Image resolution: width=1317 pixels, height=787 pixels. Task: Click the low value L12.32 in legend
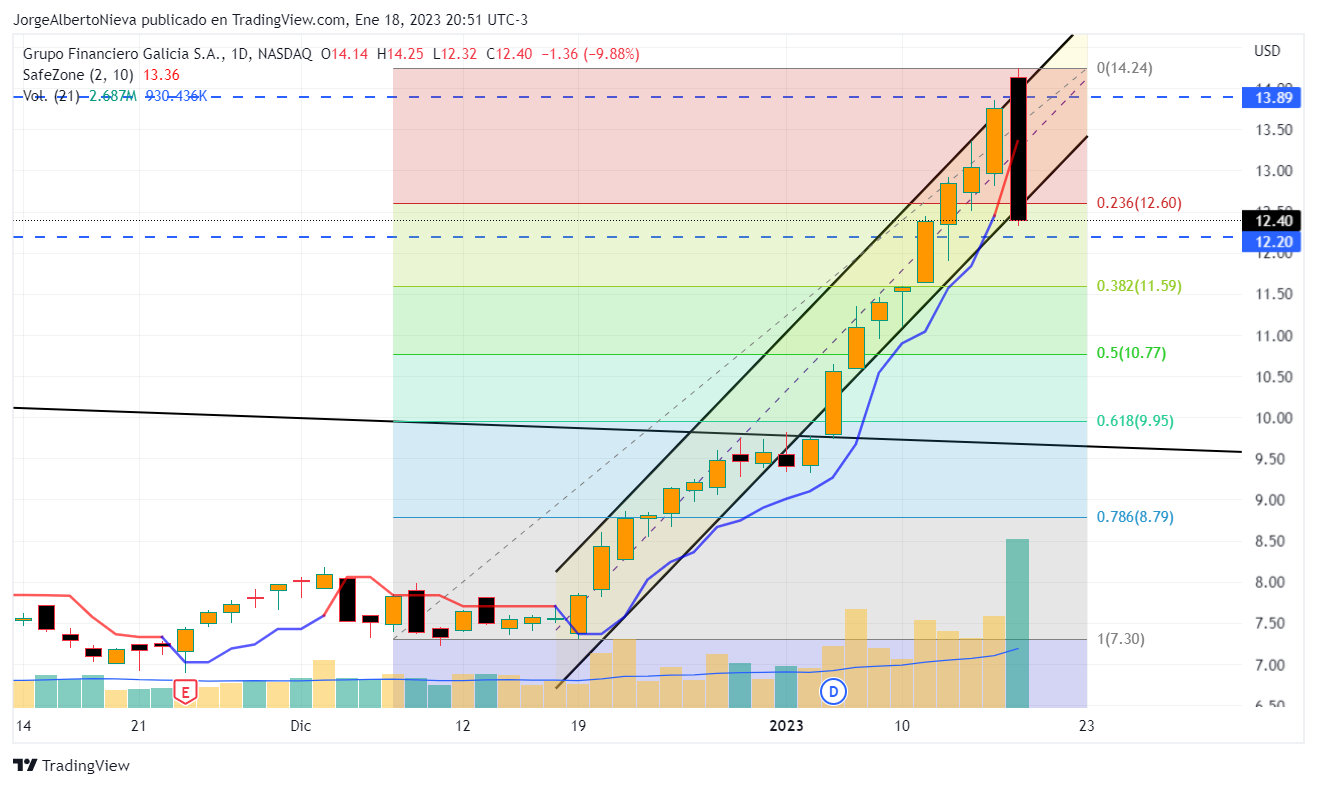457,54
